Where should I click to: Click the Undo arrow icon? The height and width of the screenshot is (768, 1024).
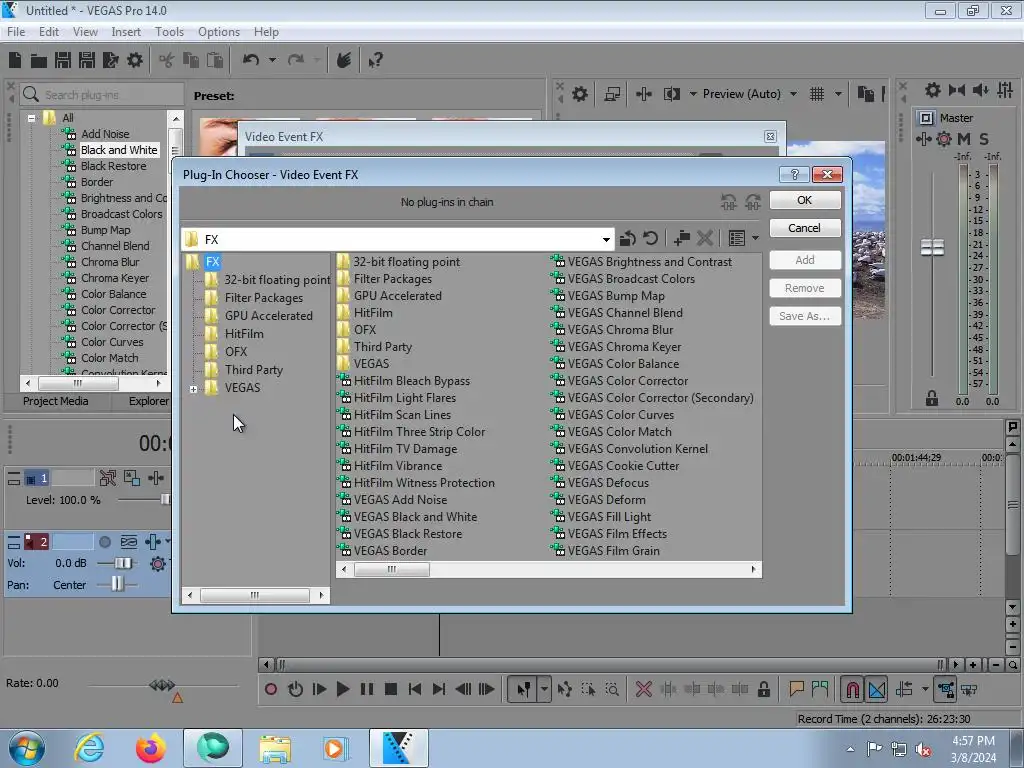(x=251, y=60)
